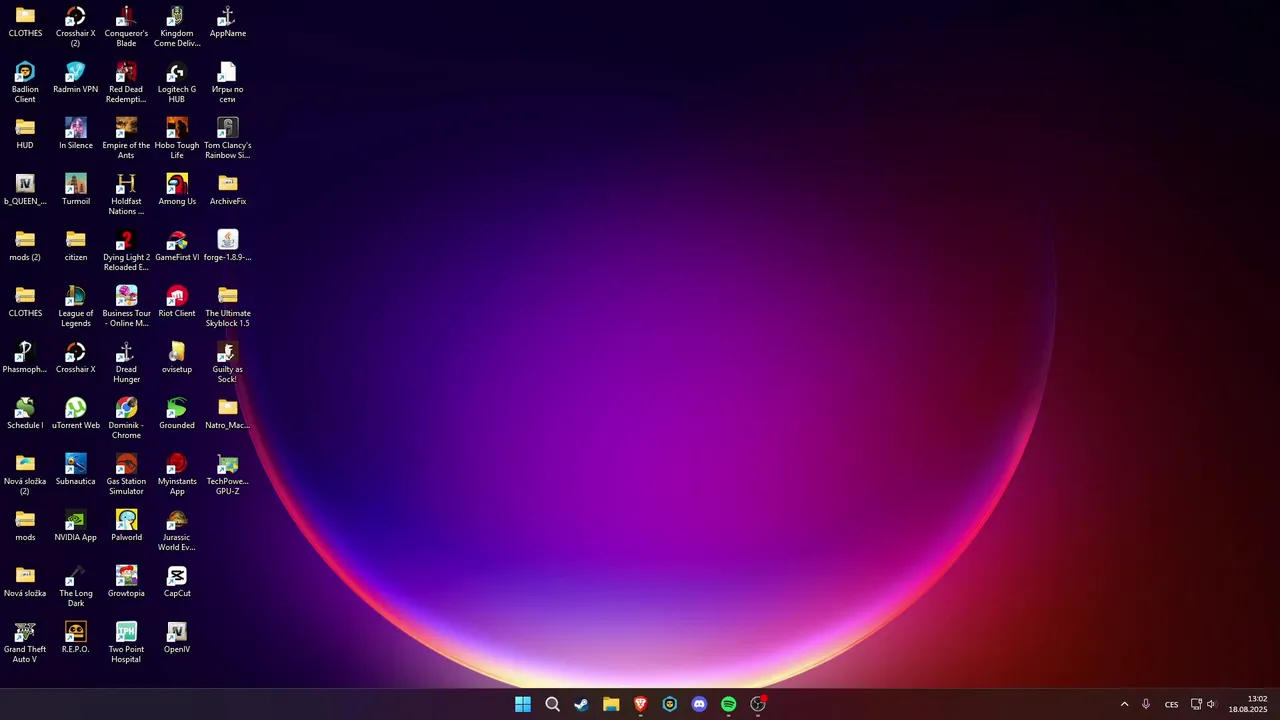This screenshot has width=1280, height=720.
Task: Select the Natro_Mac folder
Action: [228, 414]
